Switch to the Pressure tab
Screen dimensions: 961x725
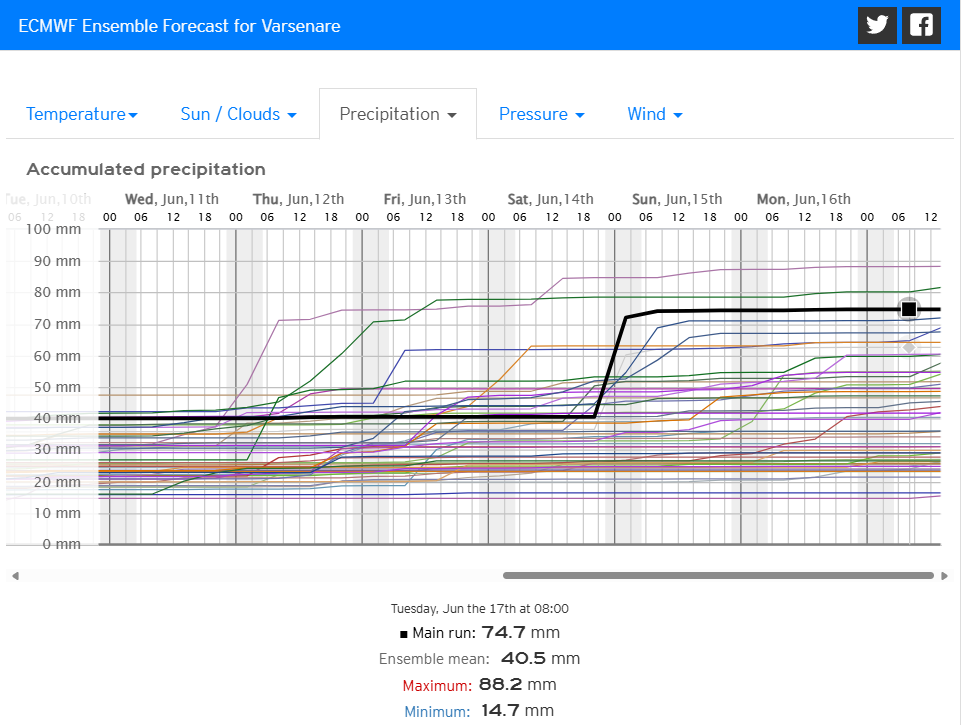tap(541, 114)
